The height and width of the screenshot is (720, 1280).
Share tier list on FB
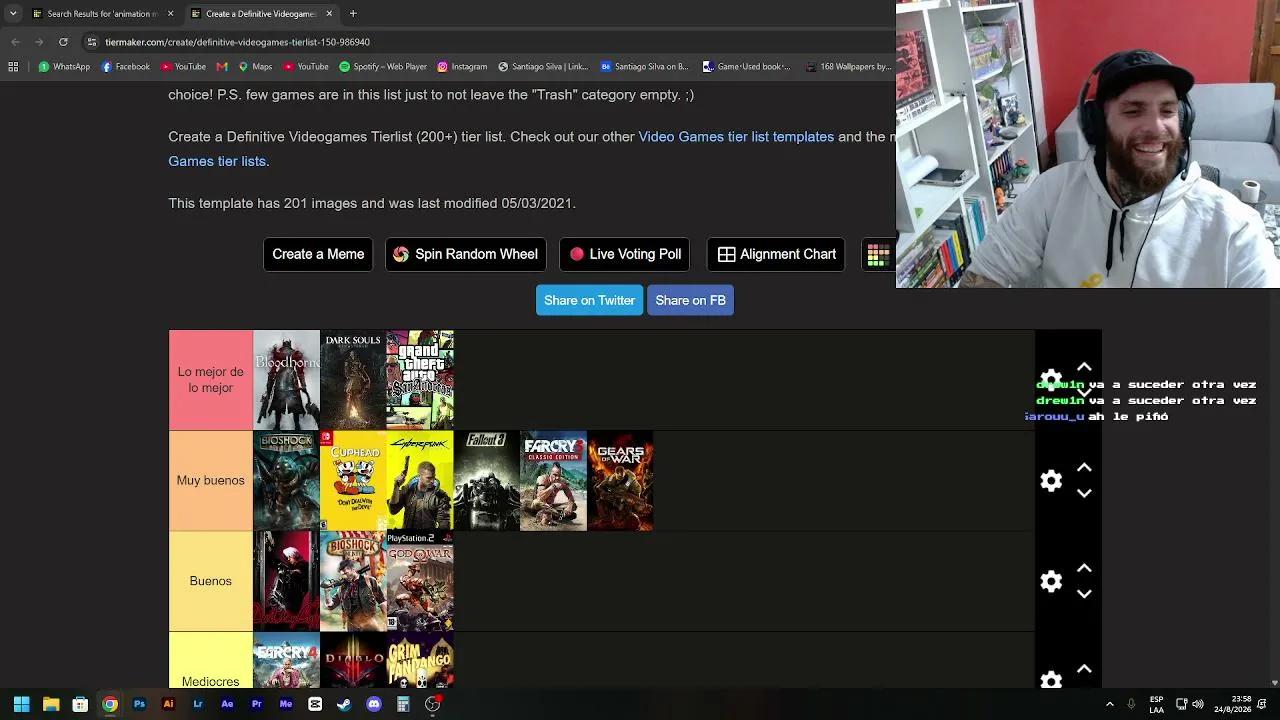pos(690,300)
